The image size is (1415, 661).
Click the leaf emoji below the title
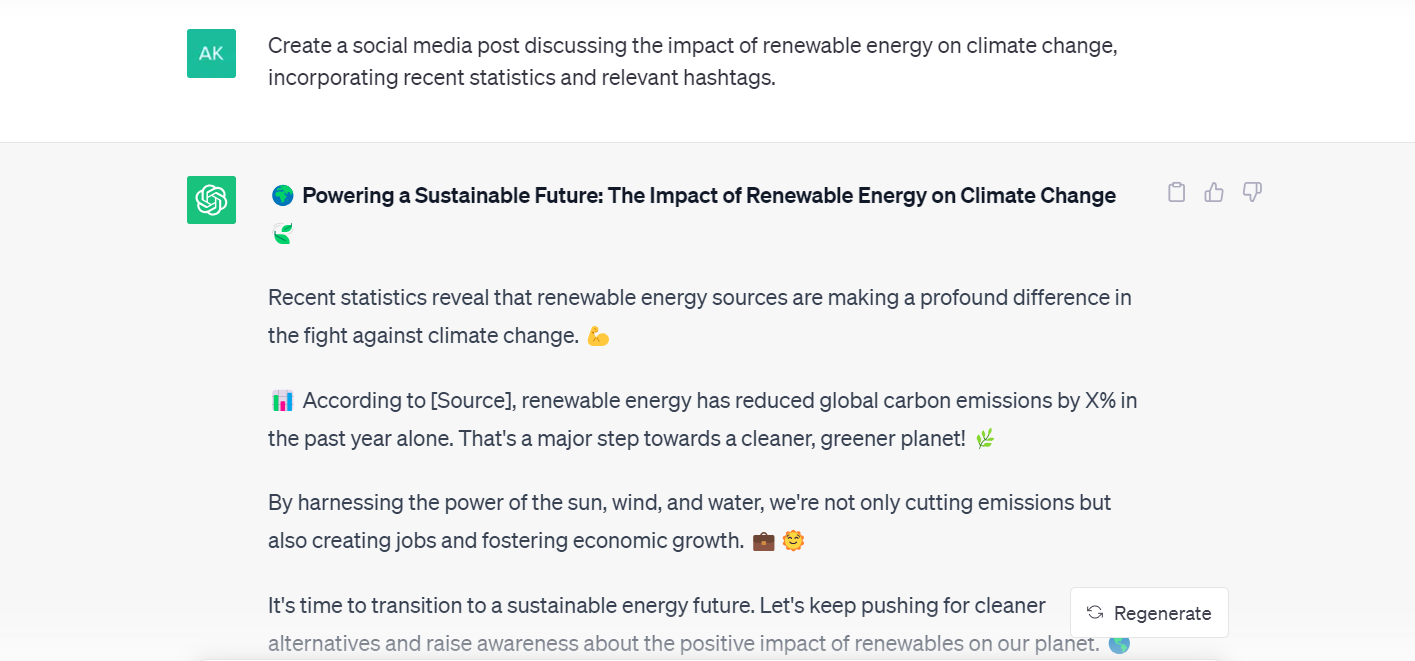point(283,234)
